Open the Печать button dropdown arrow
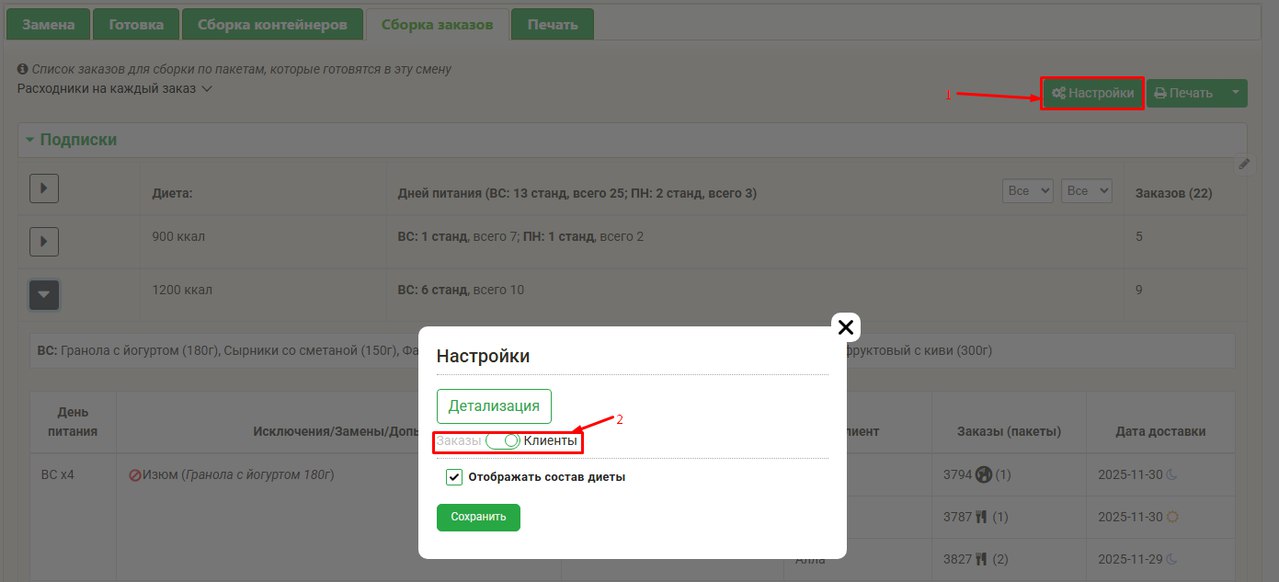The image size is (1279, 582). [1235, 93]
